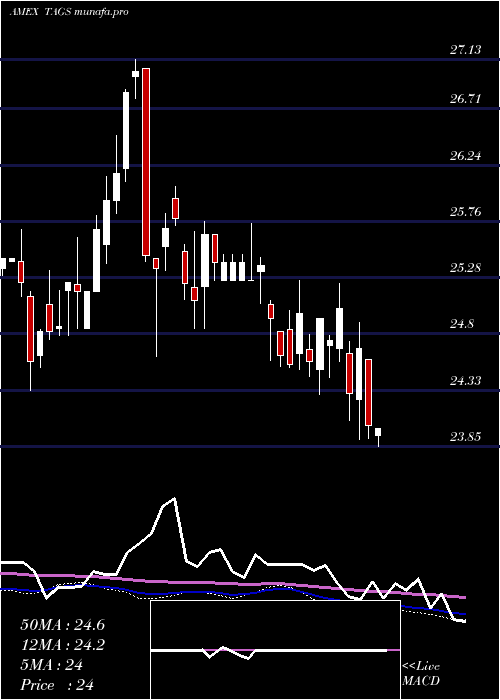Click the last small white candle near 23.85

(x=378, y=432)
